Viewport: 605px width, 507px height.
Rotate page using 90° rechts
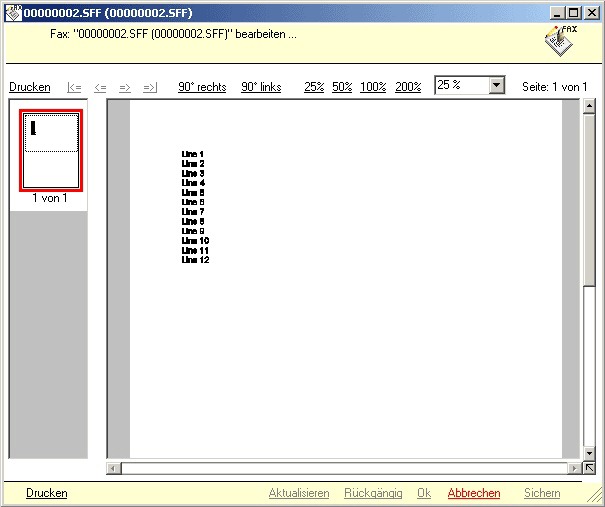tap(202, 87)
